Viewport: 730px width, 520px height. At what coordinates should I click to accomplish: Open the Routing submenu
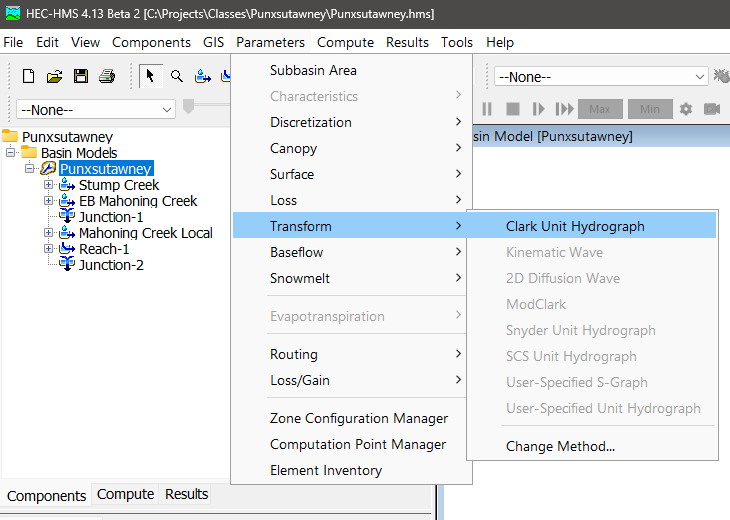pyautogui.click(x=351, y=354)
